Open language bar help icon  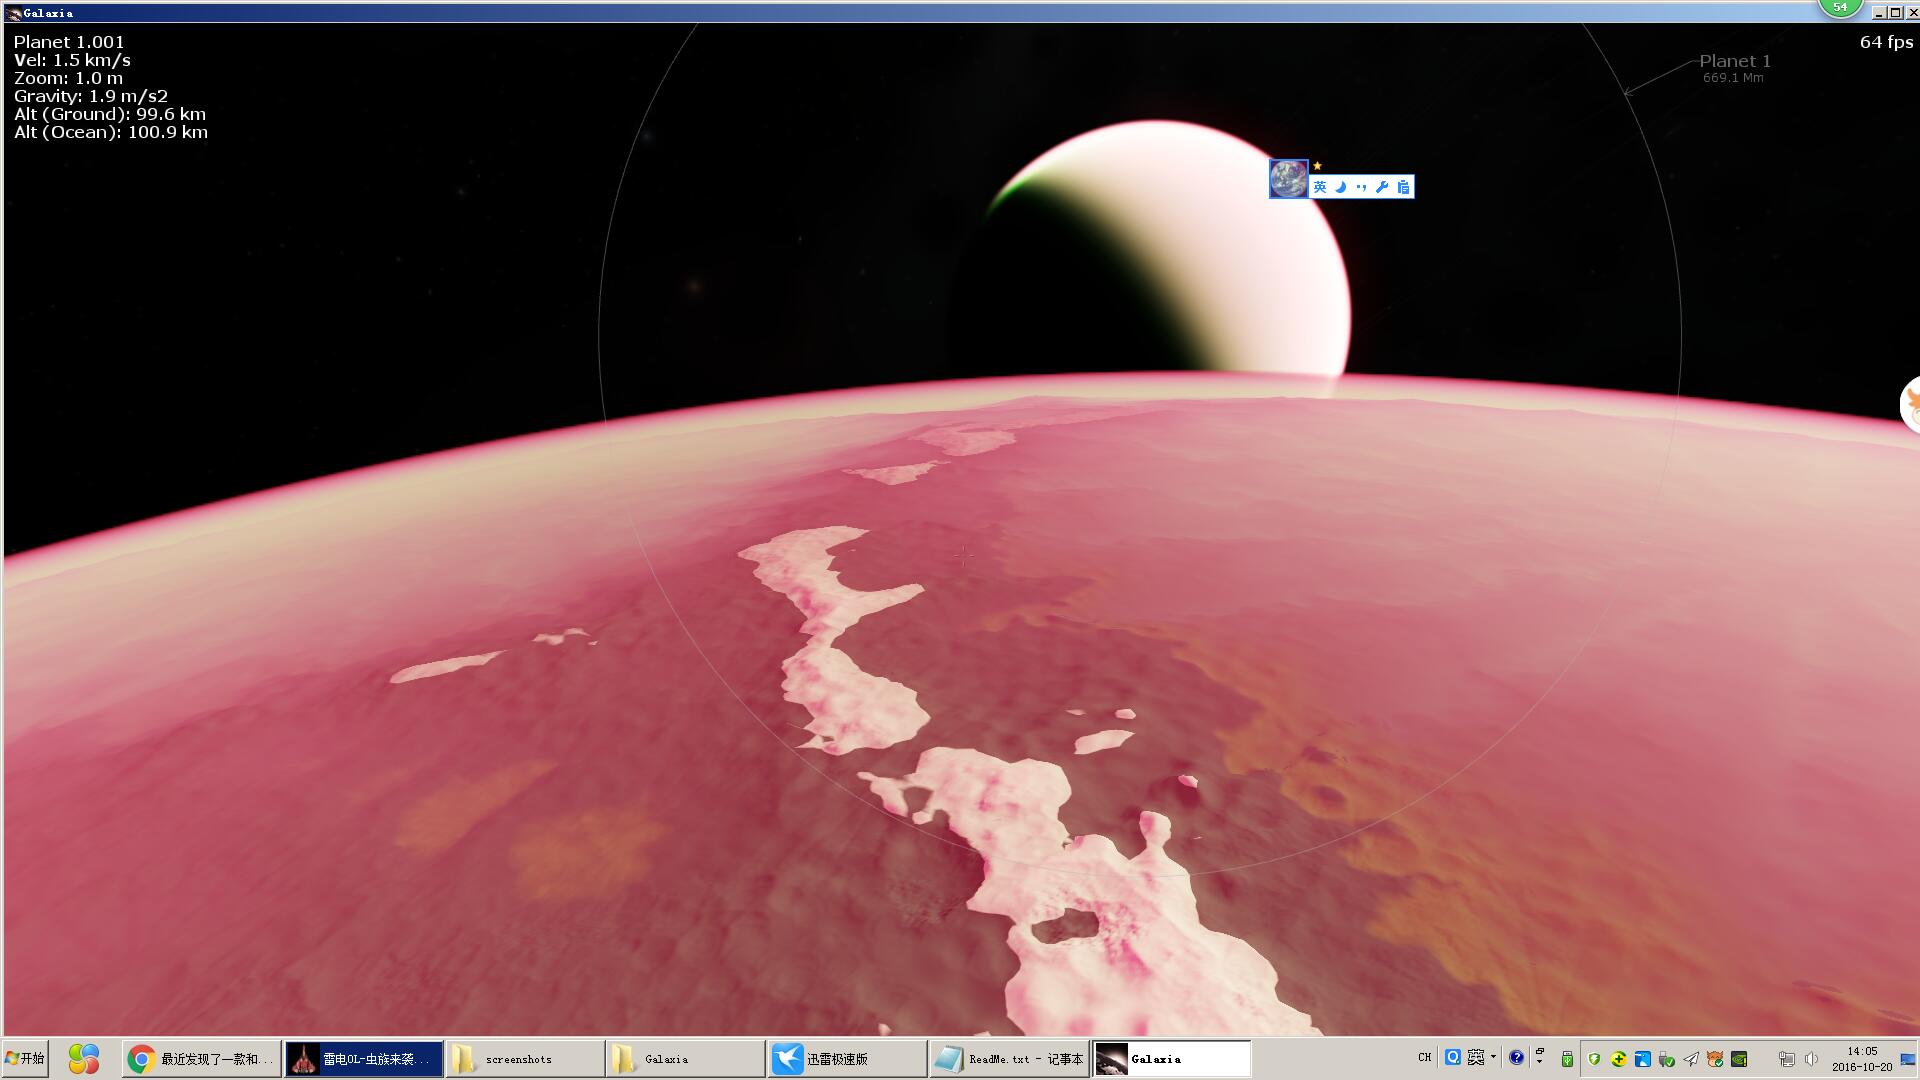point(1516,1057)
